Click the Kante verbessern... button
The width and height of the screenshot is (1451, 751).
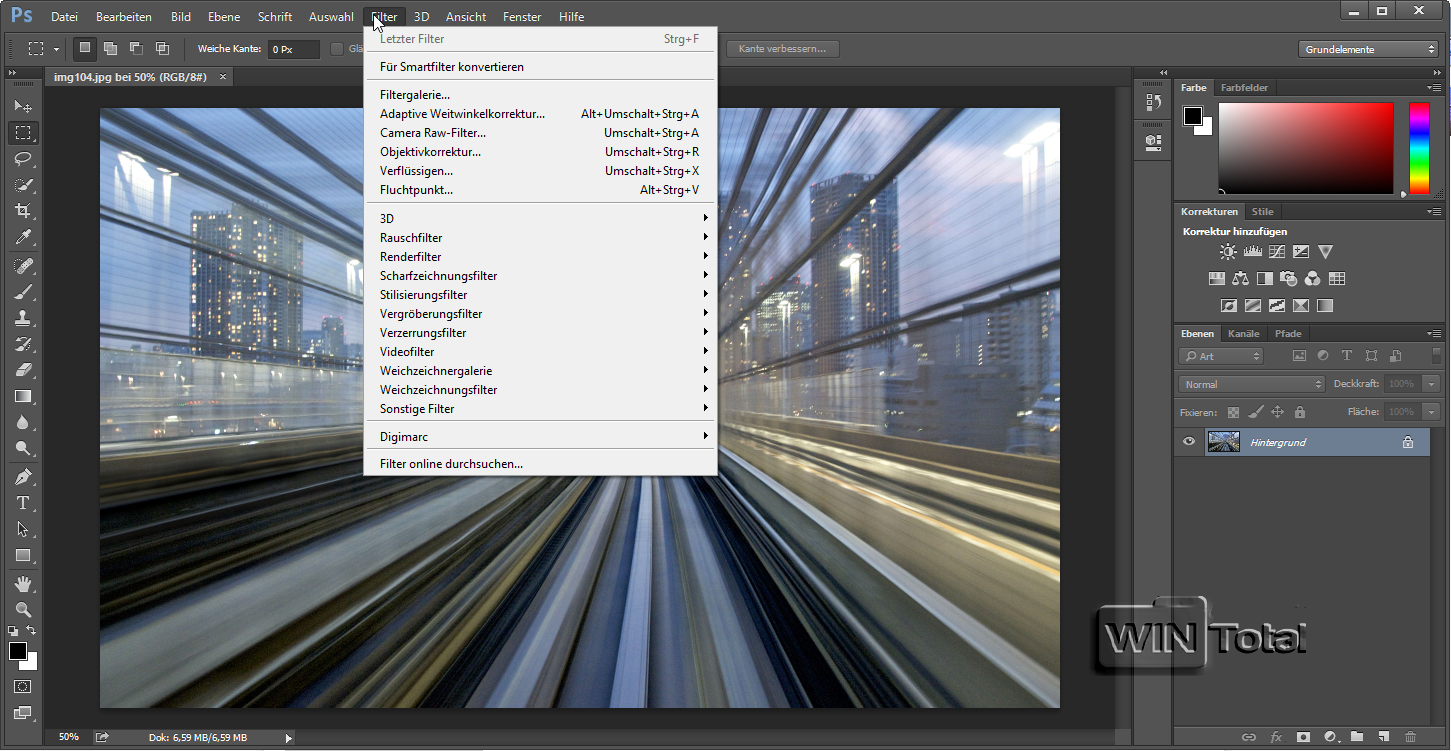pos(782,49)
